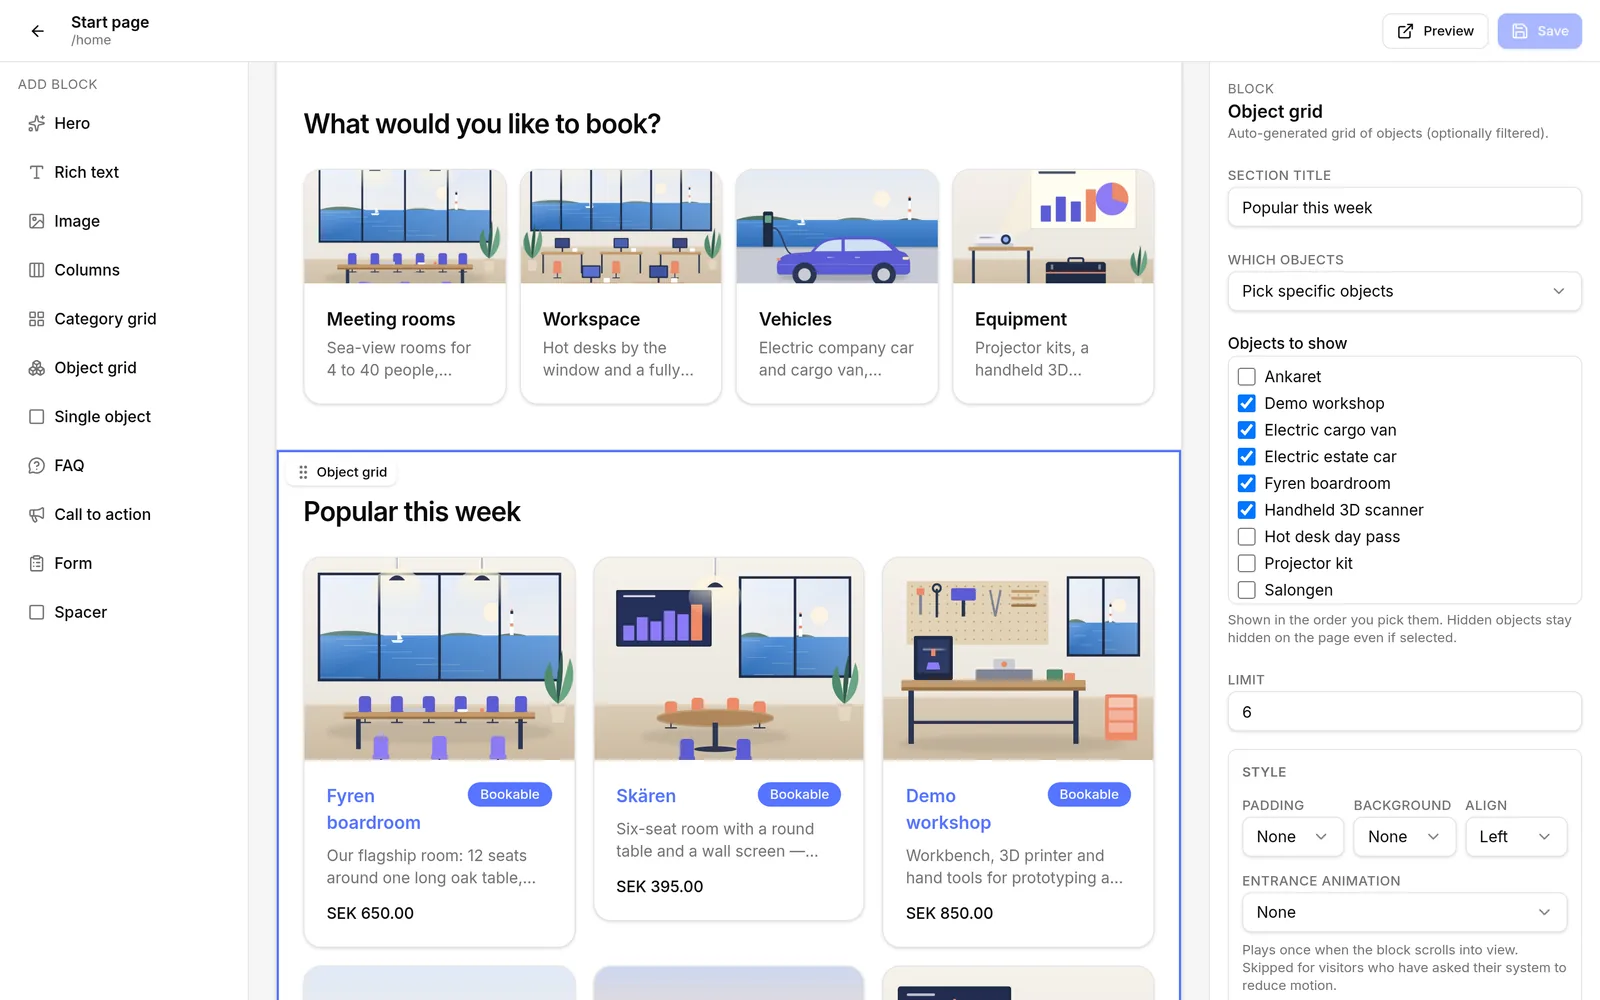The height and width of the screenshot is (1000, 1600).
Task: Open the Skären room title link
Action: point(646,796)
